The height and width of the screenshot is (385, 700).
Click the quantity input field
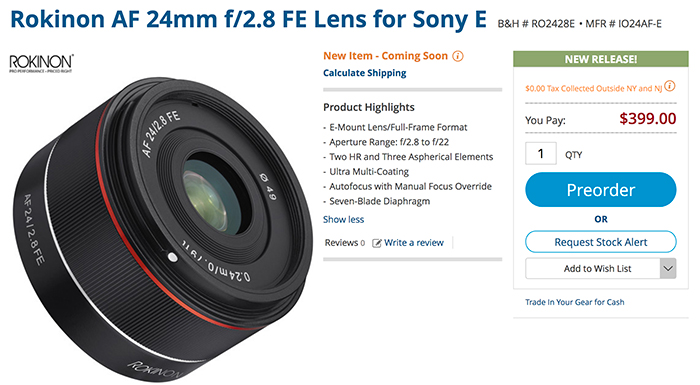(x=541, y=153)
